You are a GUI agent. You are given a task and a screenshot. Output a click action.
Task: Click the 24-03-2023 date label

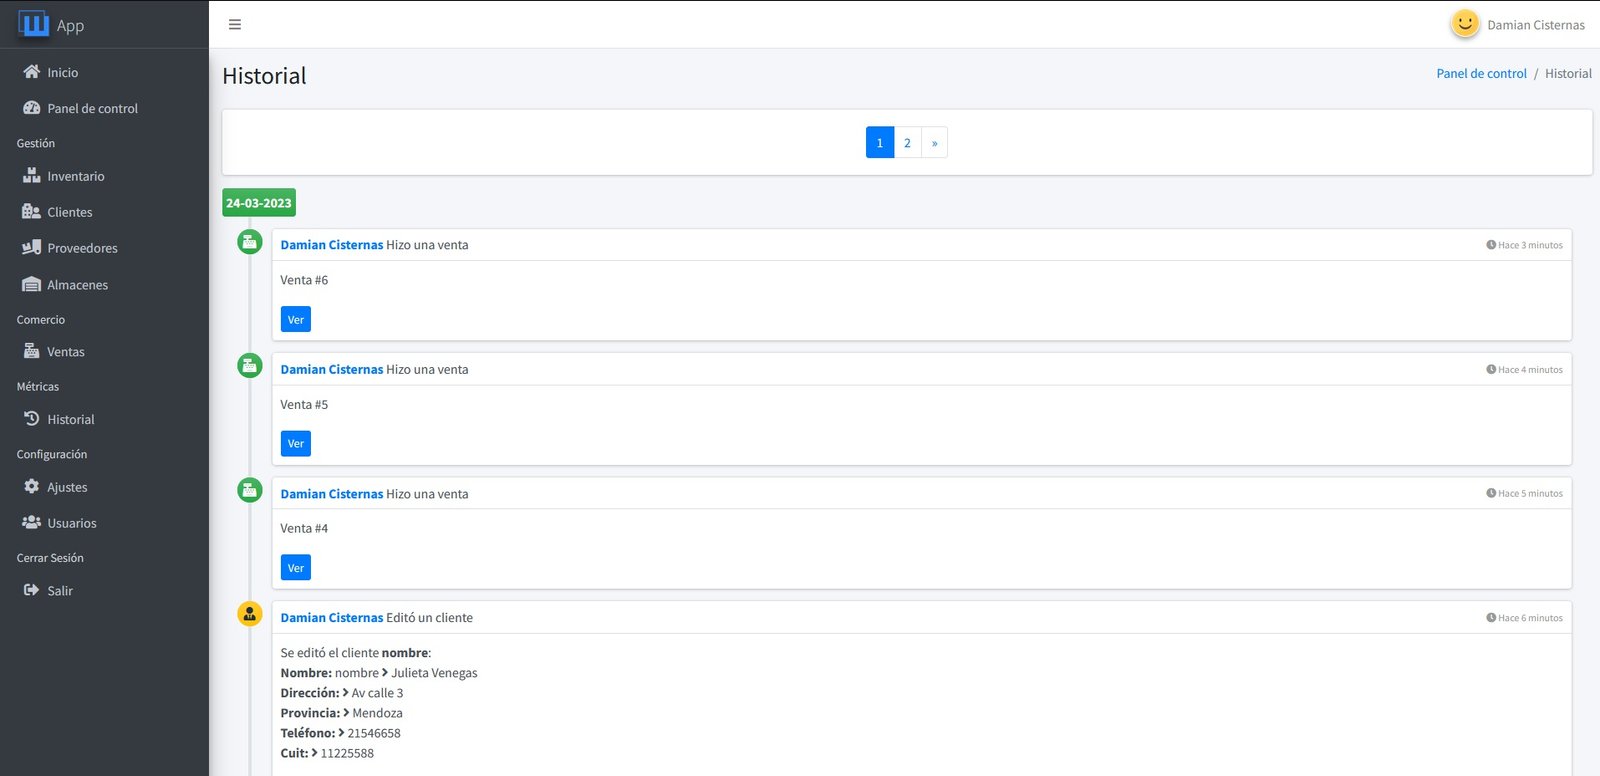(x=259, y=203)
